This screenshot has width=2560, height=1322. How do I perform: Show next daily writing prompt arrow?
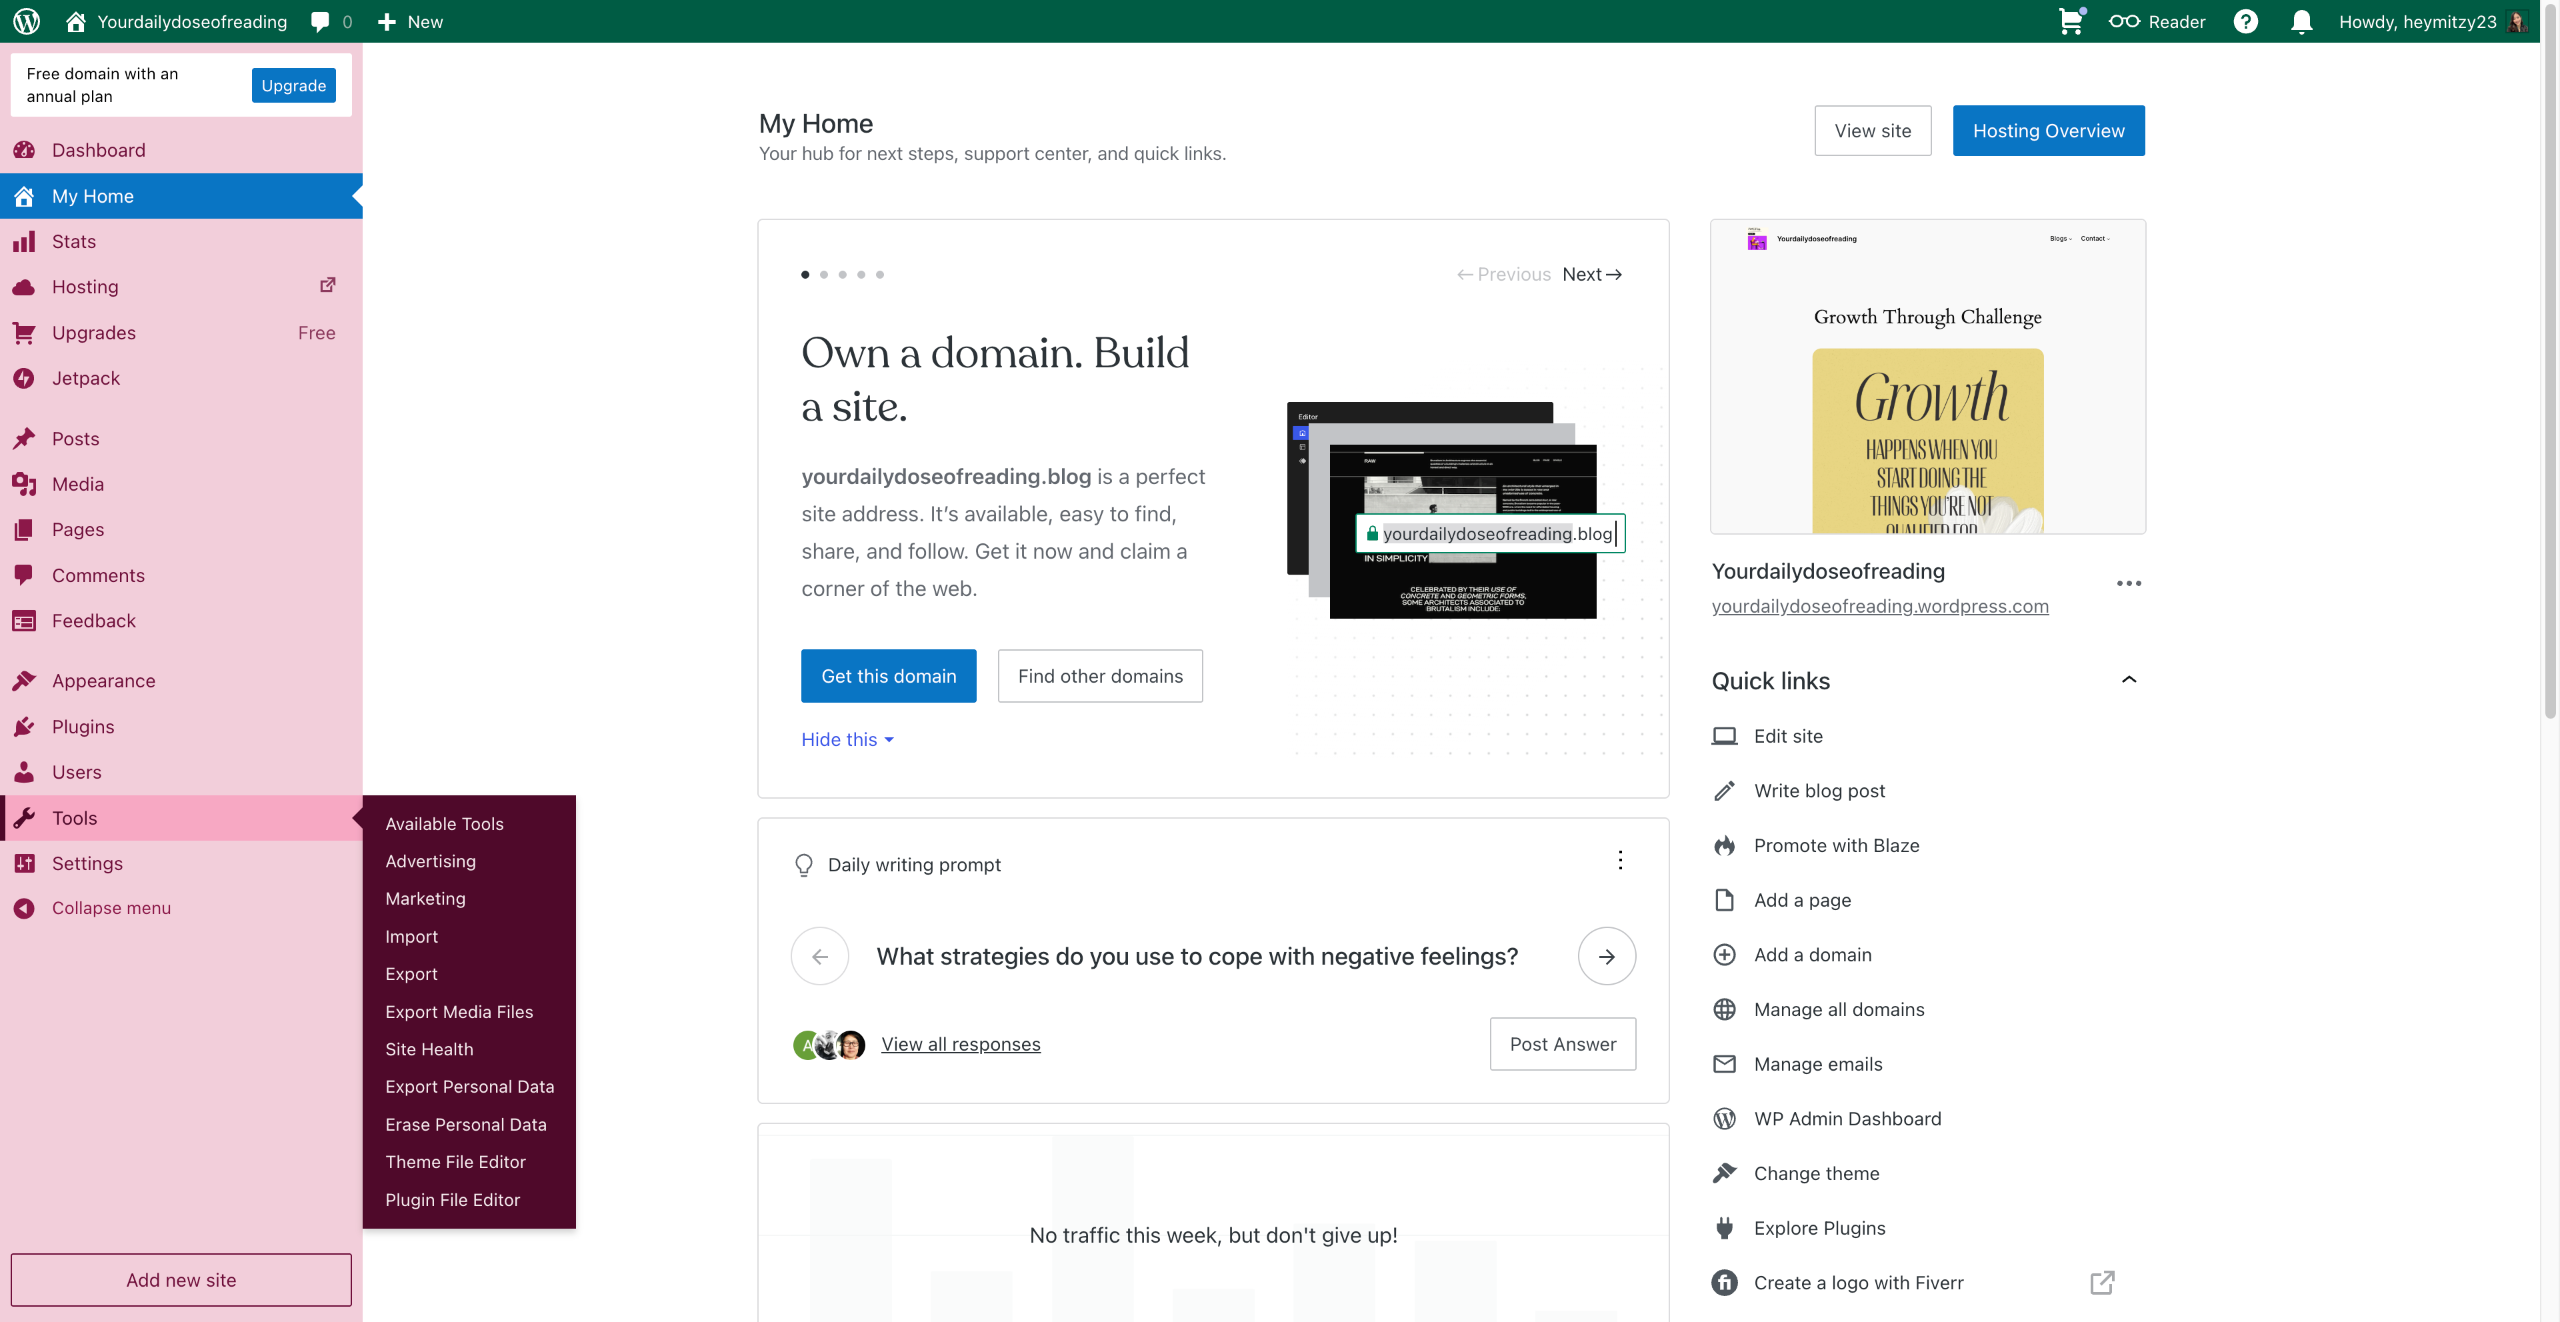coord(1606,956)
